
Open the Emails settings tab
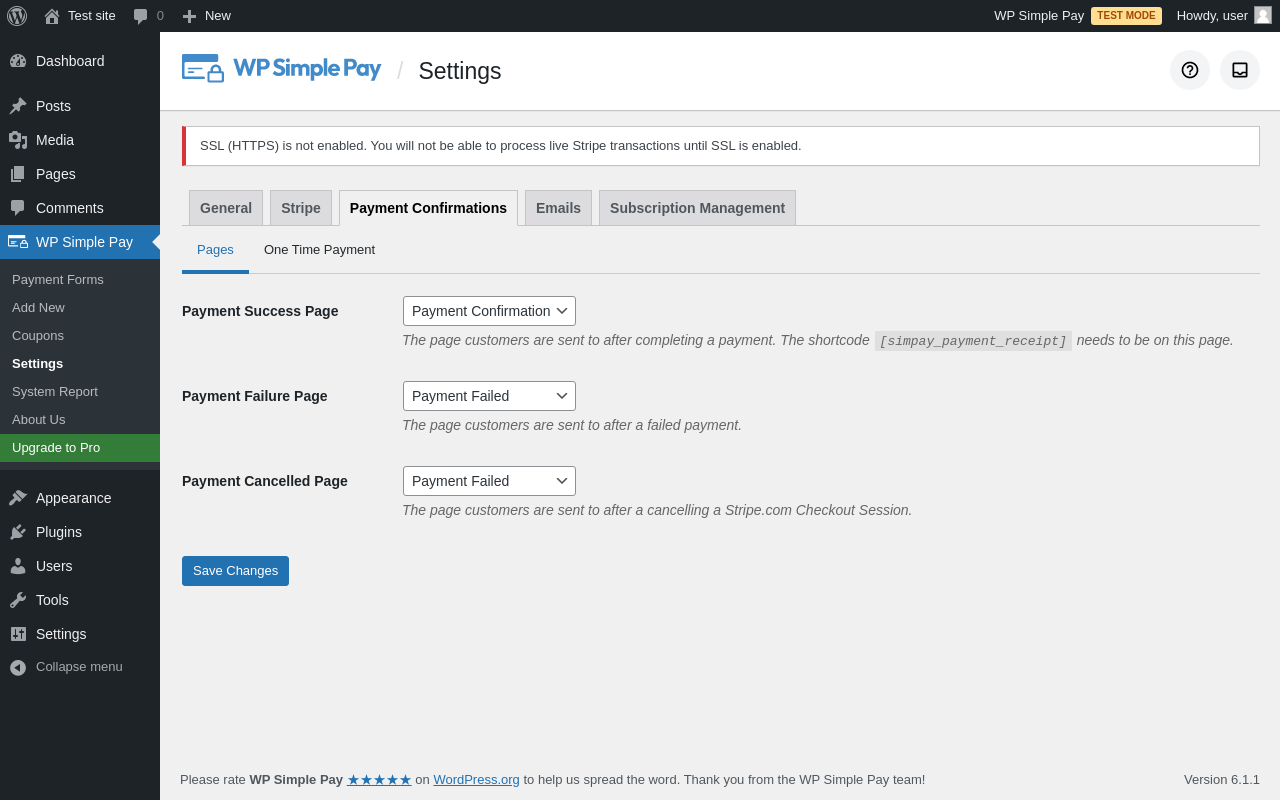pos(558,208)
